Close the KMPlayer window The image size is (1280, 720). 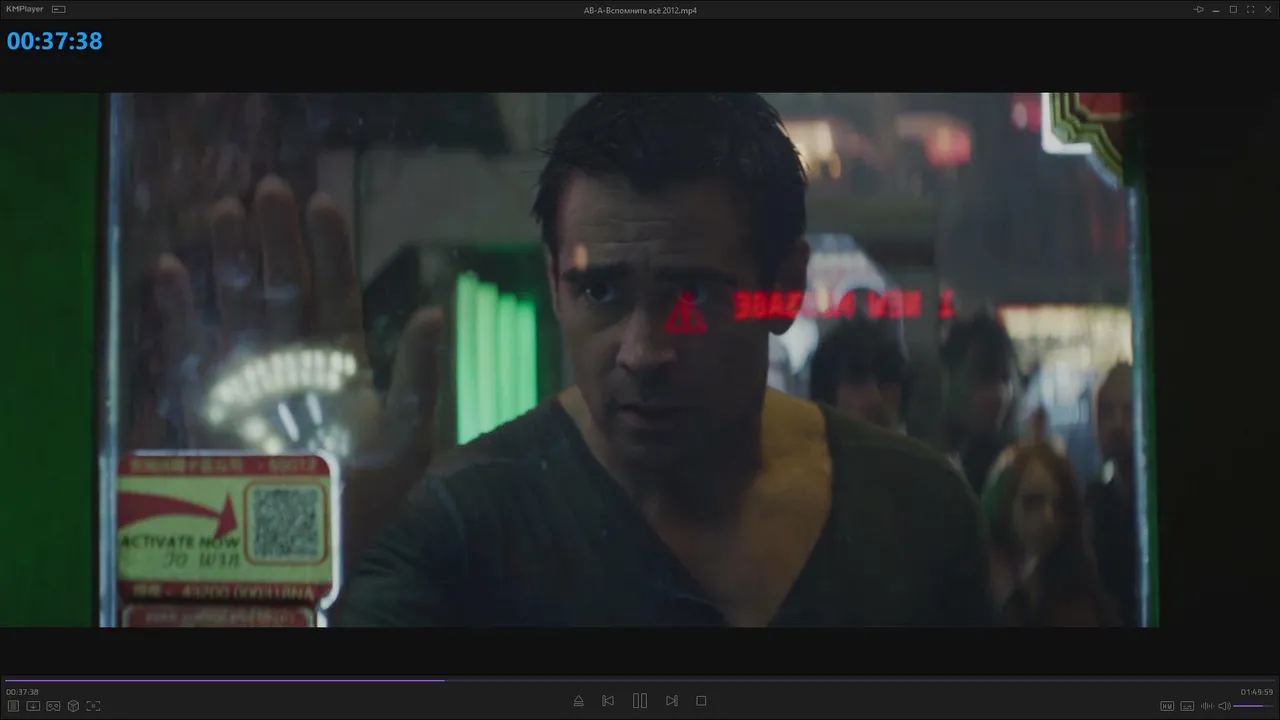click(x=1267, y=9)
